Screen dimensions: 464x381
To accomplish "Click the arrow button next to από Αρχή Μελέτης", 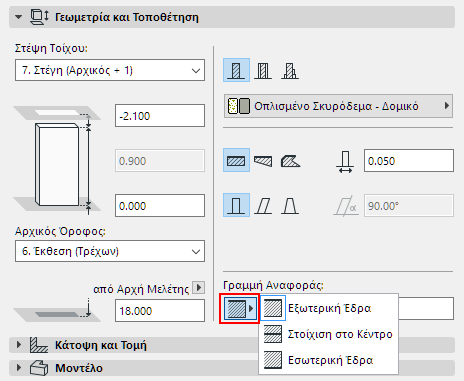I will [x=199, y=287].
